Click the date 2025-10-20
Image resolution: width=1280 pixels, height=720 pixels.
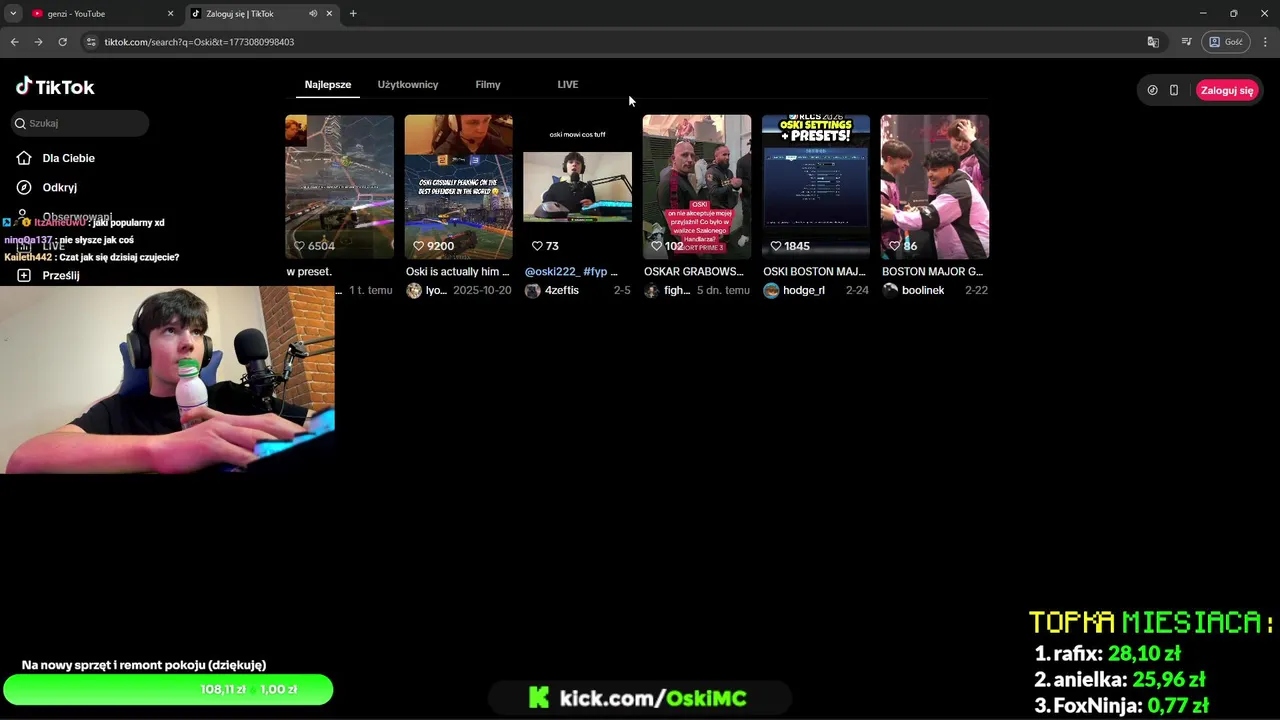tap(482, 291)
